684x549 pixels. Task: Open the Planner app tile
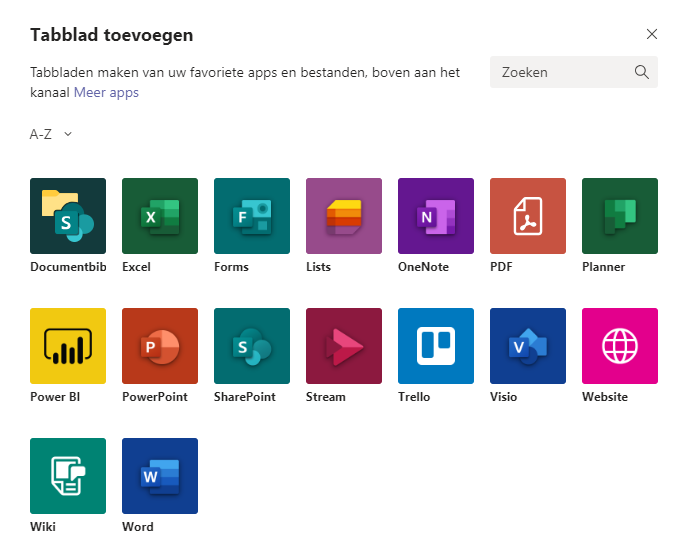click(x=620, y=216)
